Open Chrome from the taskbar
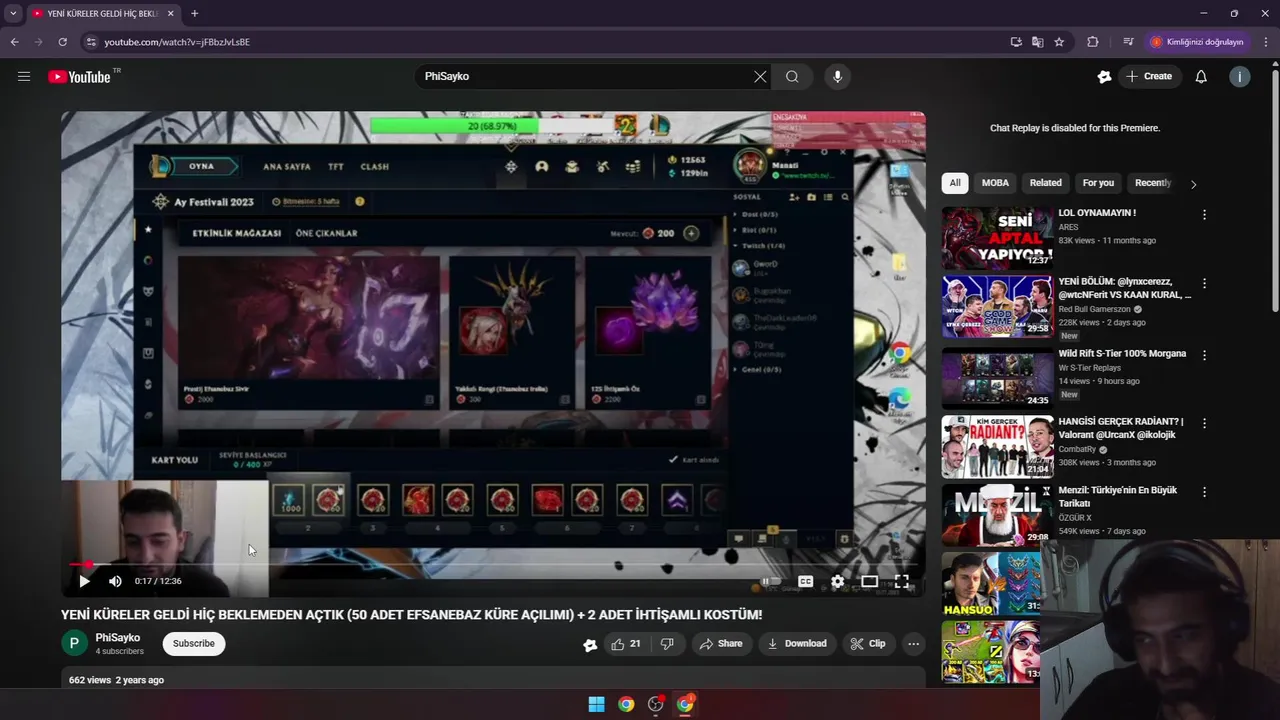Viewport: 1280px width, 720px height. (x=626, y=704)
